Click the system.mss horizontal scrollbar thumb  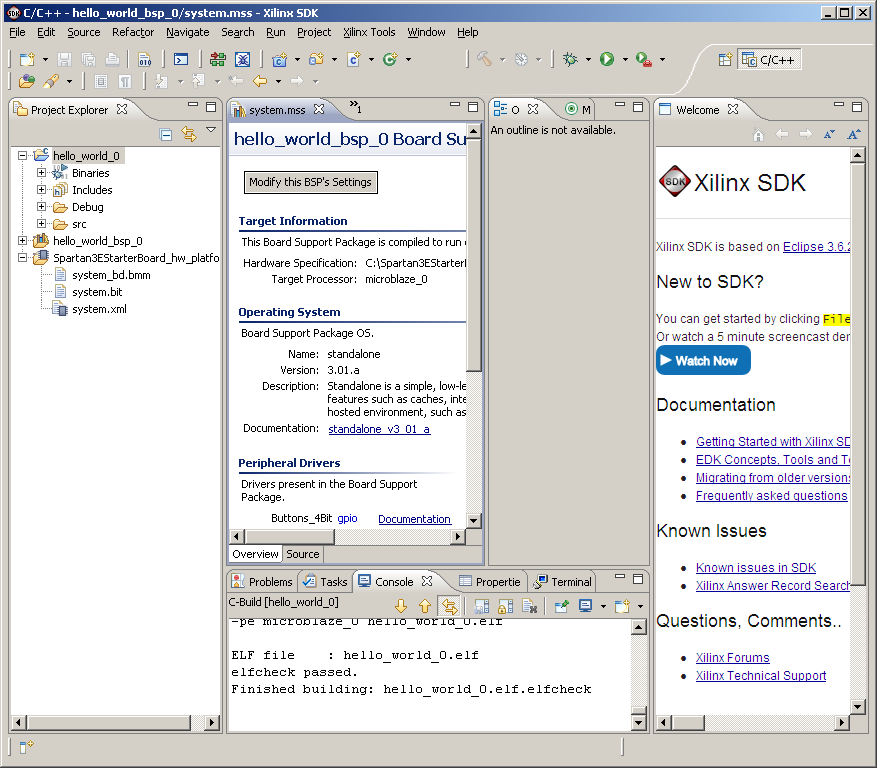click(289, 536)
